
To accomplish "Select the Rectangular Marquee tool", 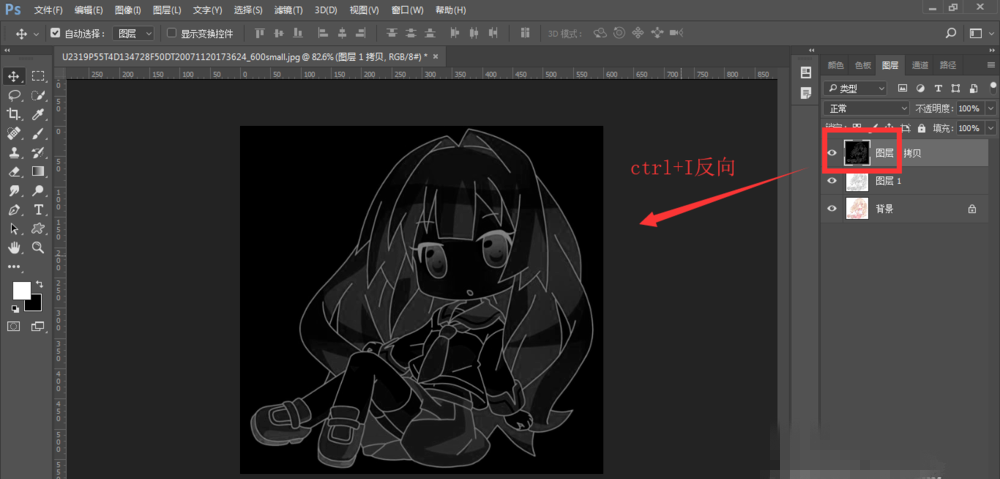I will click(38, 77).
